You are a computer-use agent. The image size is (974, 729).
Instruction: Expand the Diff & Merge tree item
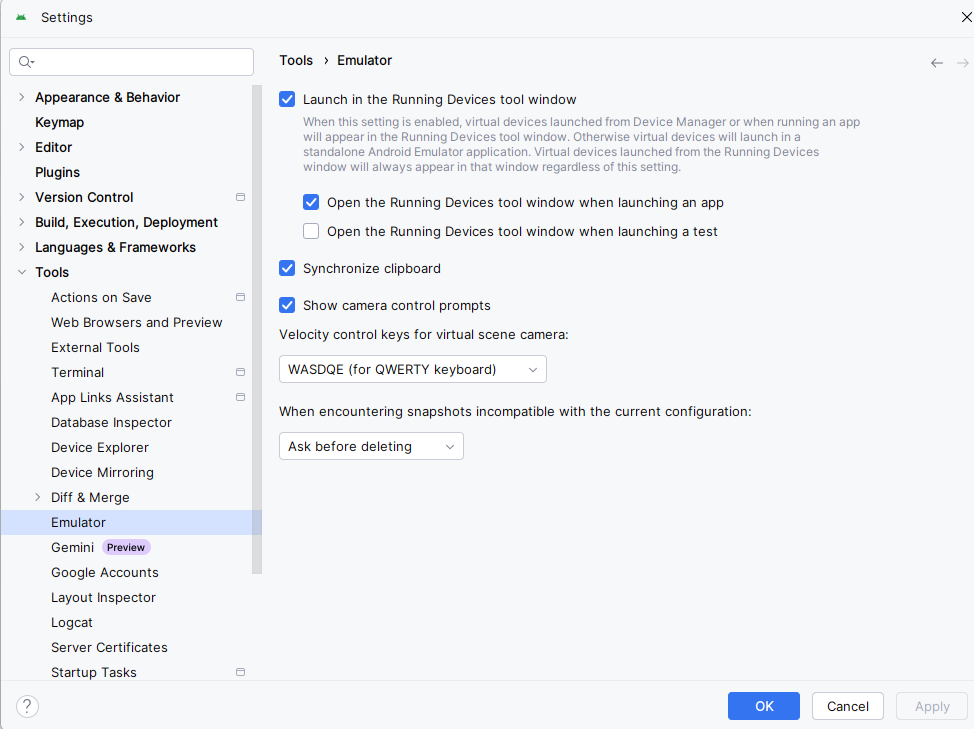(x=37, y=497)
